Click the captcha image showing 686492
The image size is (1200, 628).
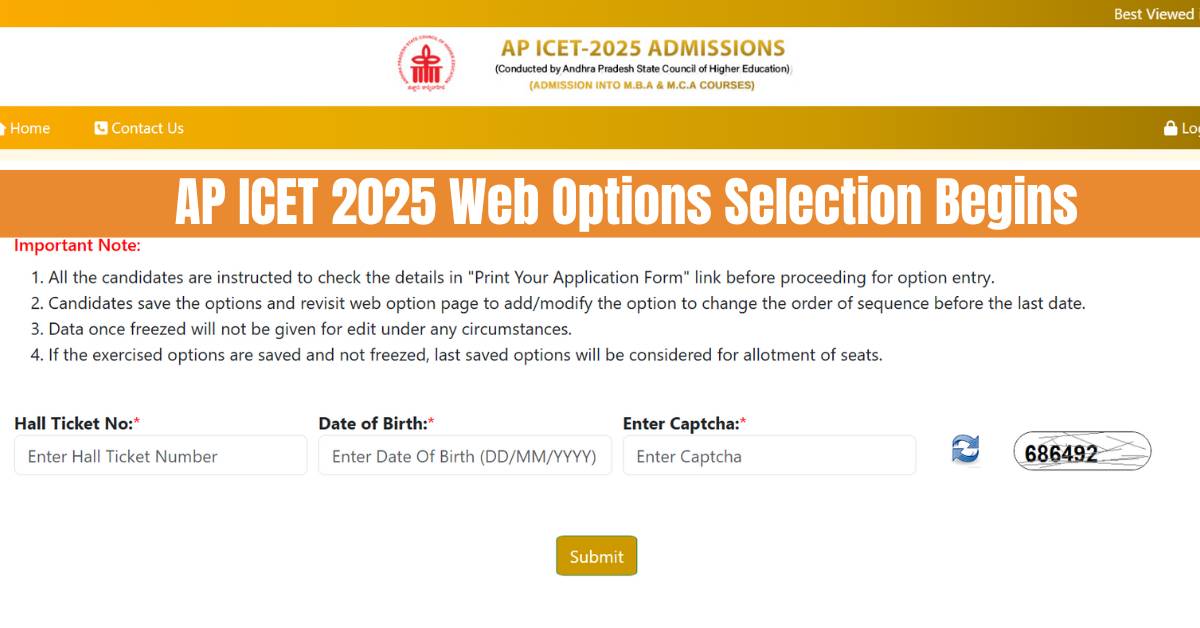click(1082, 452)
